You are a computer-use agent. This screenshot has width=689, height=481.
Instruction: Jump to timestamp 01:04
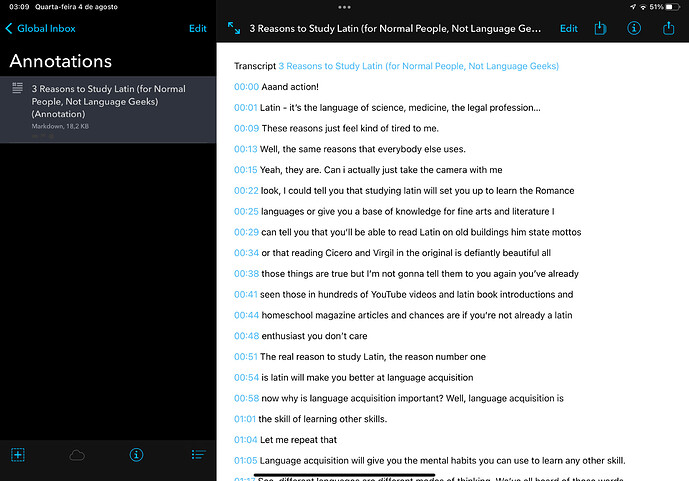point(246,440)
